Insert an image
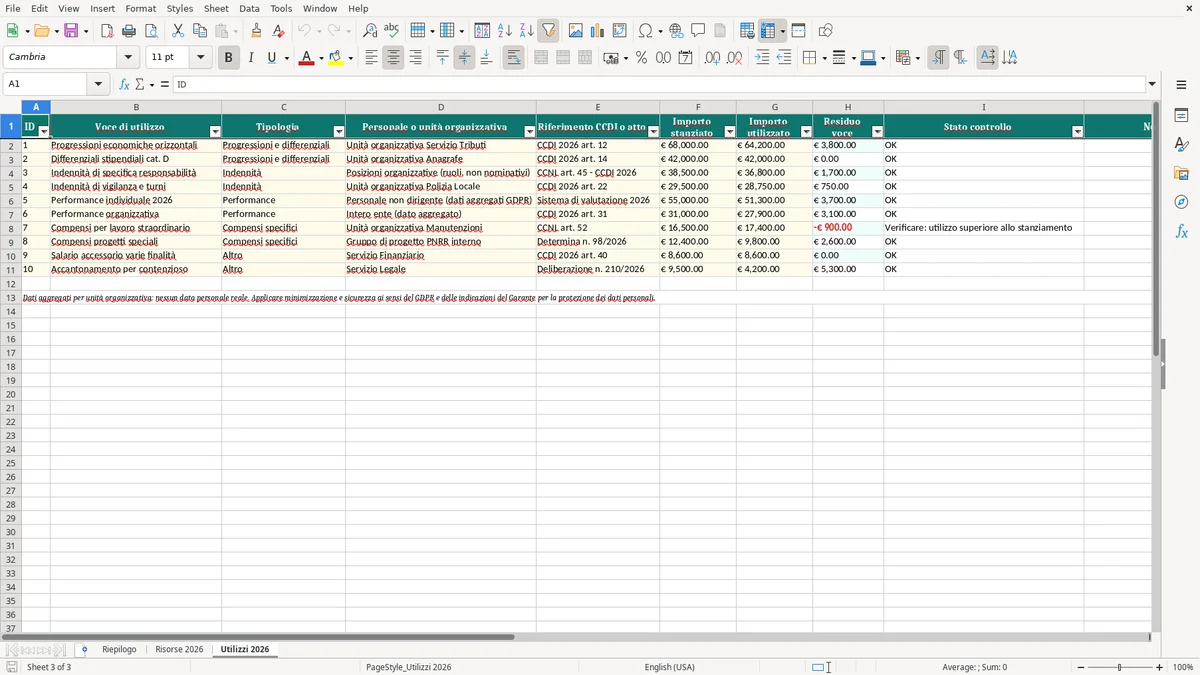 (x=576, y=31)
